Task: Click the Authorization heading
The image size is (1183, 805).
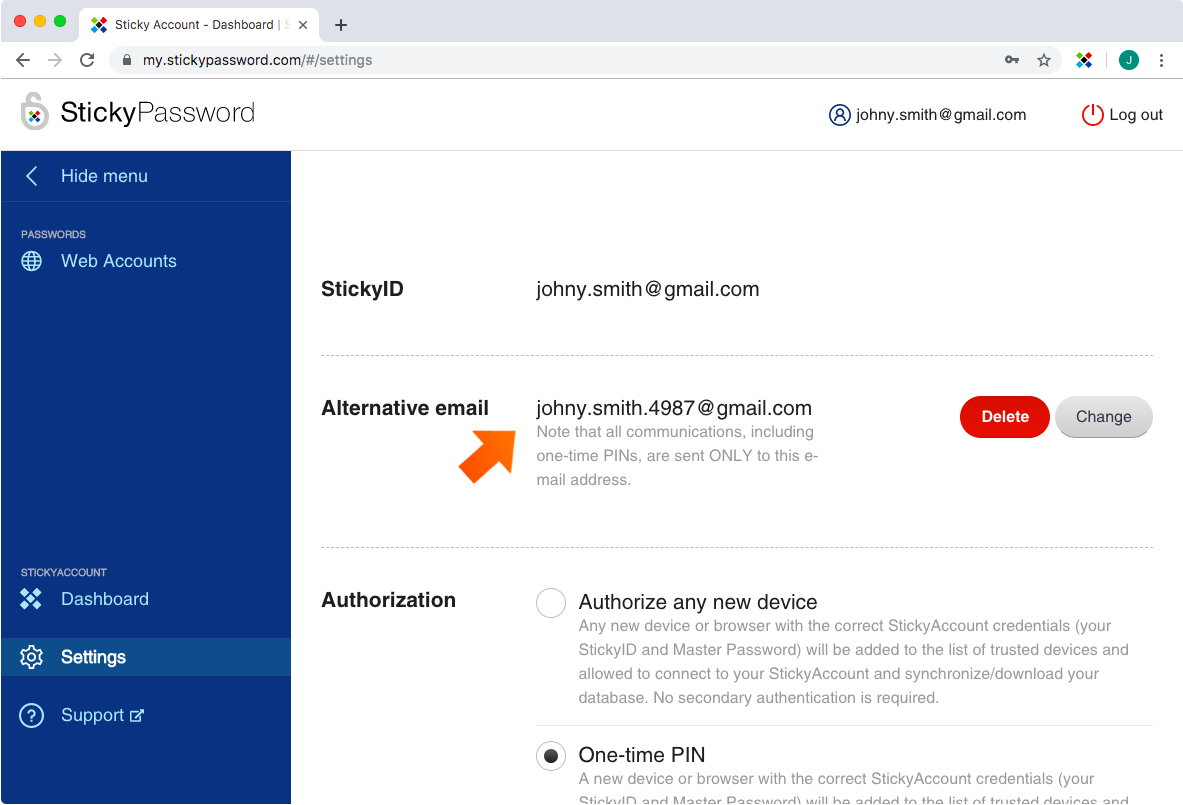Action: (x=389, y=600)
